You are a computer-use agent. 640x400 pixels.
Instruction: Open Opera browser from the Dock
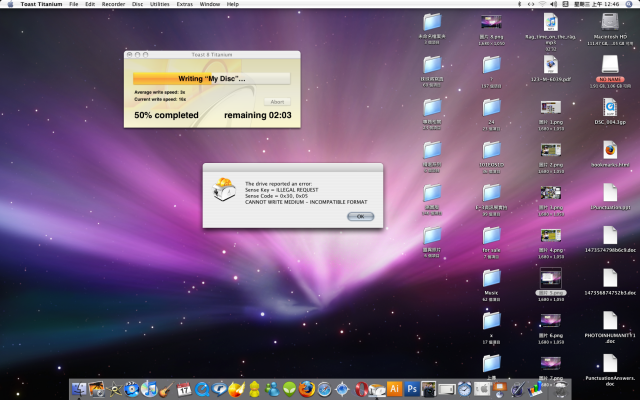[360, 389]
